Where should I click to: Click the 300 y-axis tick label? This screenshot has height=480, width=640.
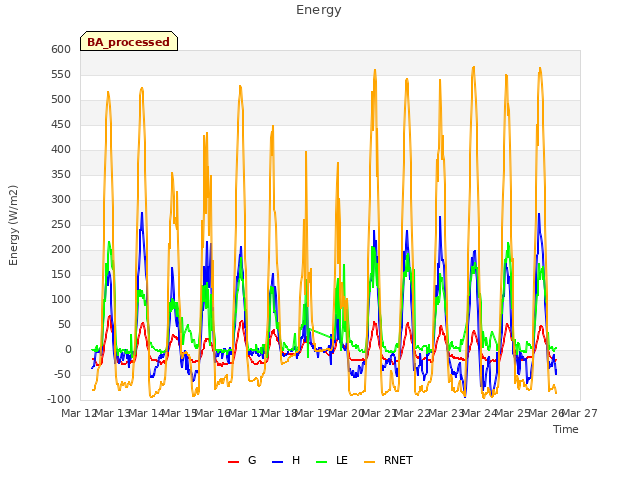(61, 200)
